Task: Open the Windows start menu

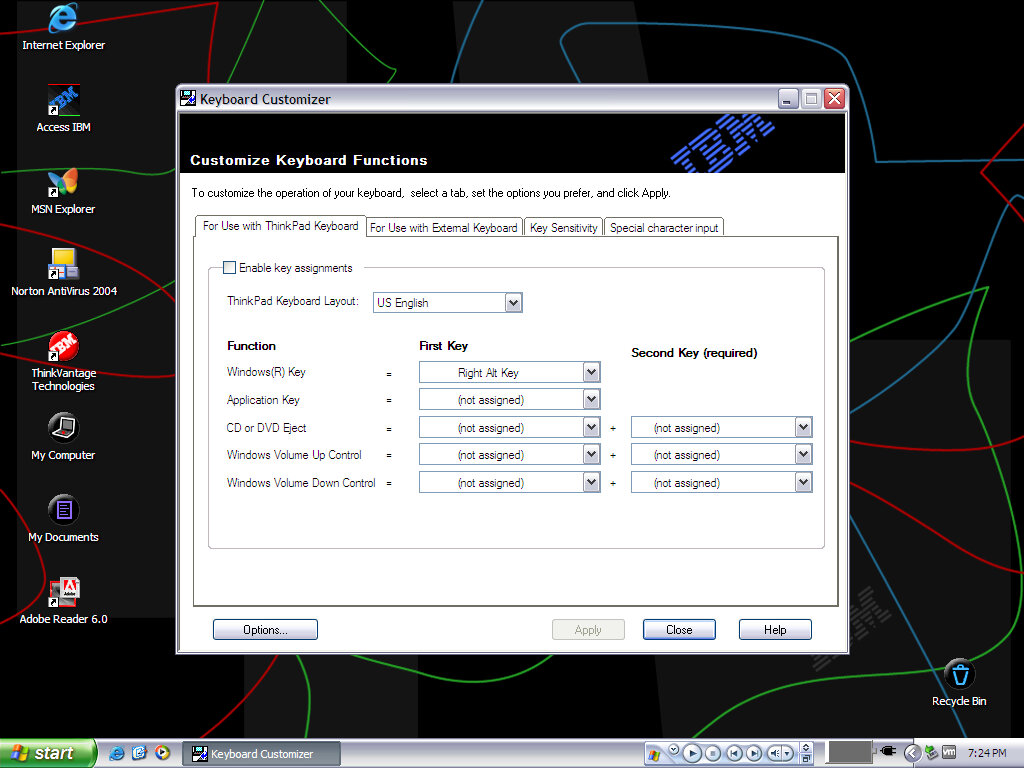Action: pyautogui.click(x=47, y=753)
